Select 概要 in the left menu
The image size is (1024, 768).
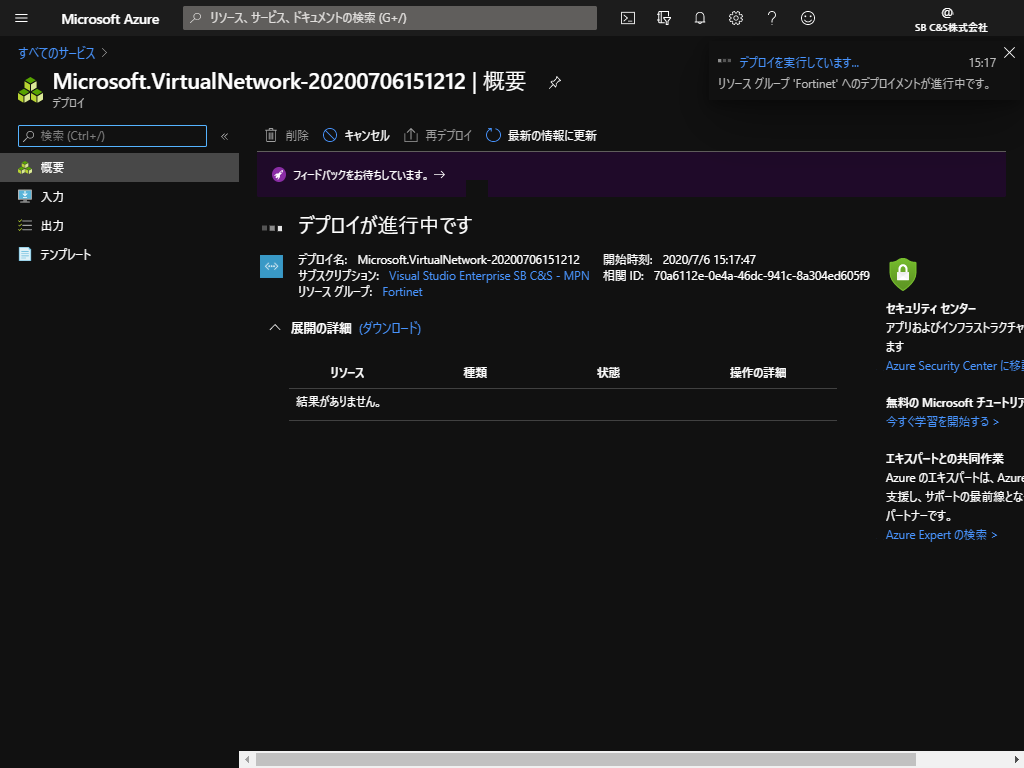click(120, 168)
